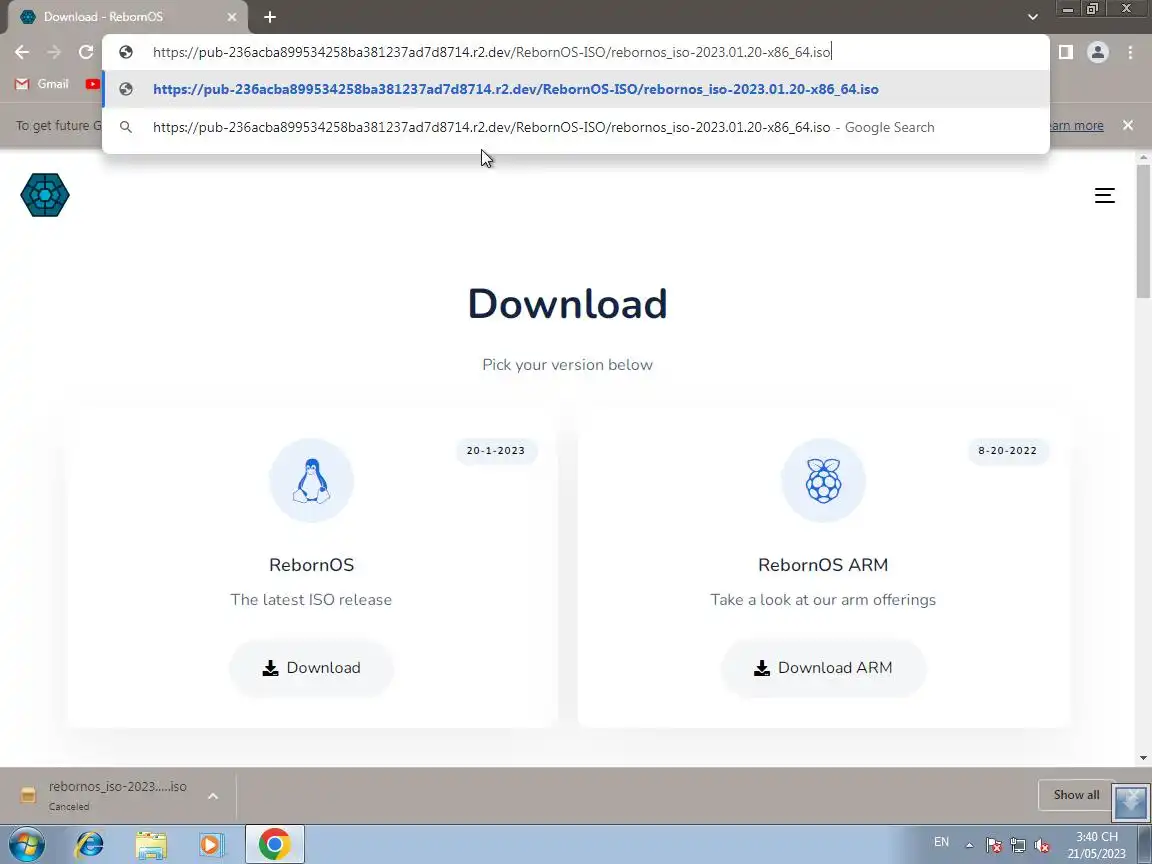Dismiss the info bar with the X

tap(1128, 126)
